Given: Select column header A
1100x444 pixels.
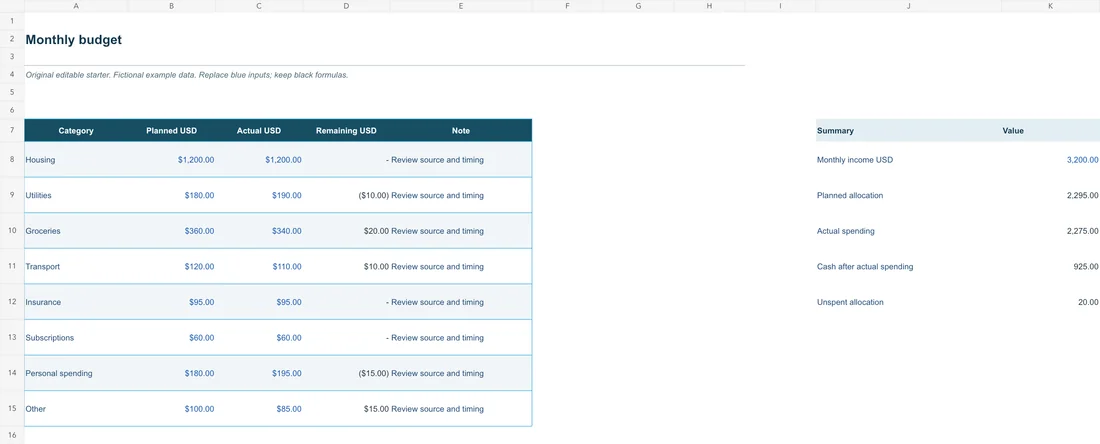Looking at the screenshot, I should click(76, 6).
